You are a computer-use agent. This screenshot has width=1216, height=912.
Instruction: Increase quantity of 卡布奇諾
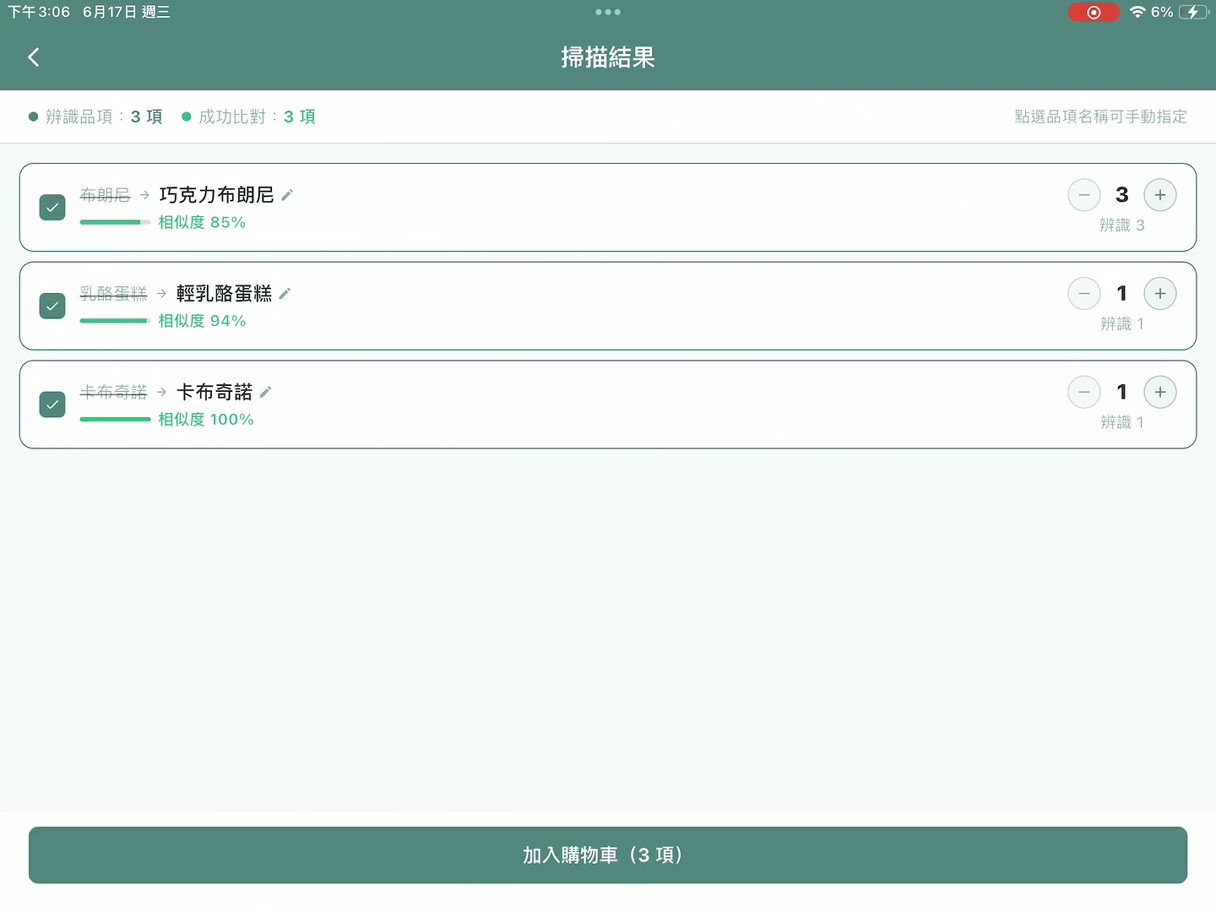click(x=1160, y=392)
